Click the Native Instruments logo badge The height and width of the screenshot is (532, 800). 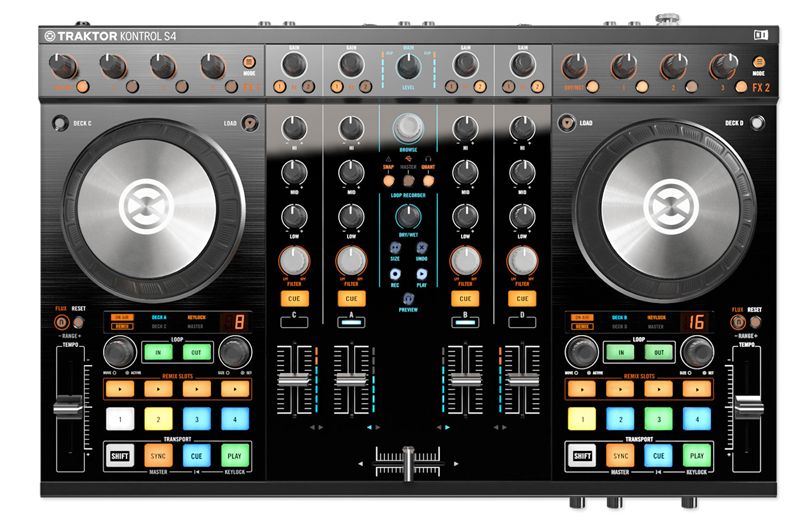[761, 35]
